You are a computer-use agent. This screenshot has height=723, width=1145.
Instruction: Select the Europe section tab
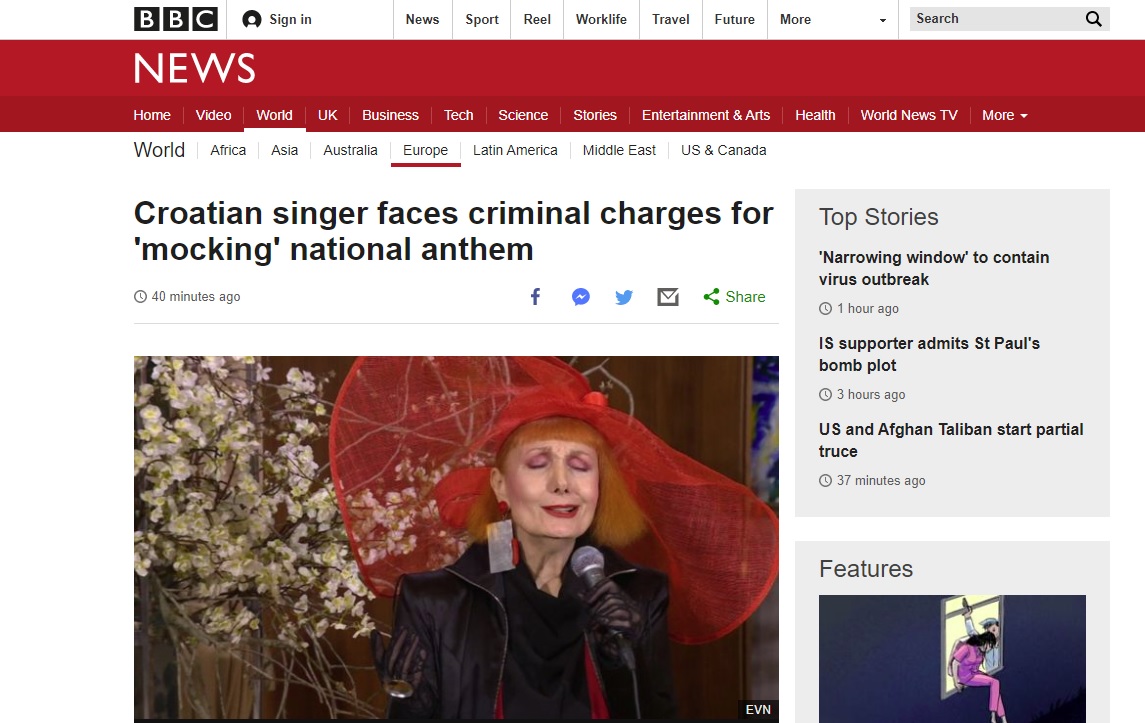coord(425,150)
